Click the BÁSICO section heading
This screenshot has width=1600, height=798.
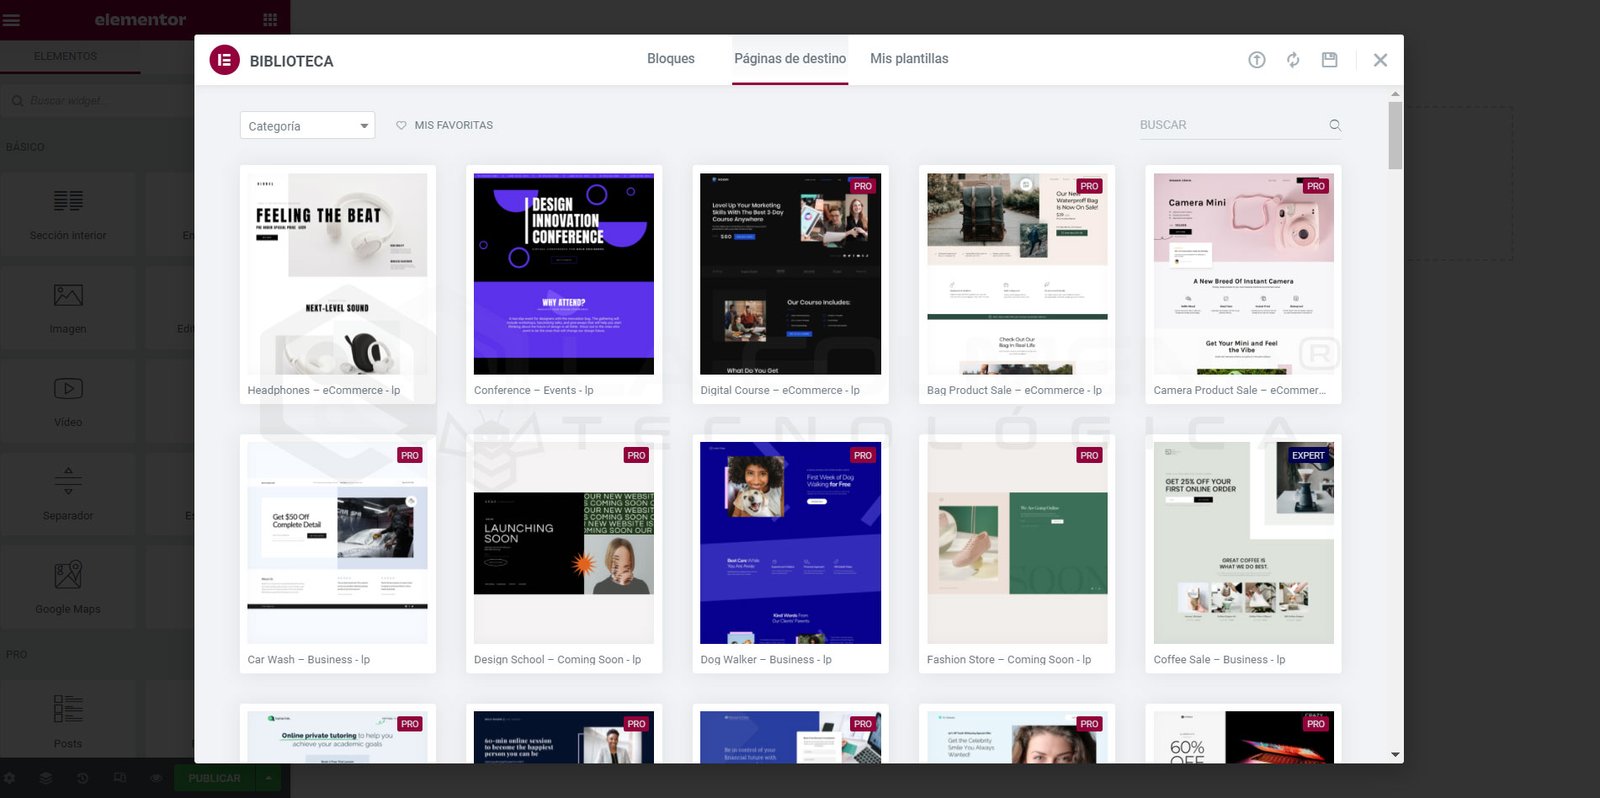(x=25, y=147)
